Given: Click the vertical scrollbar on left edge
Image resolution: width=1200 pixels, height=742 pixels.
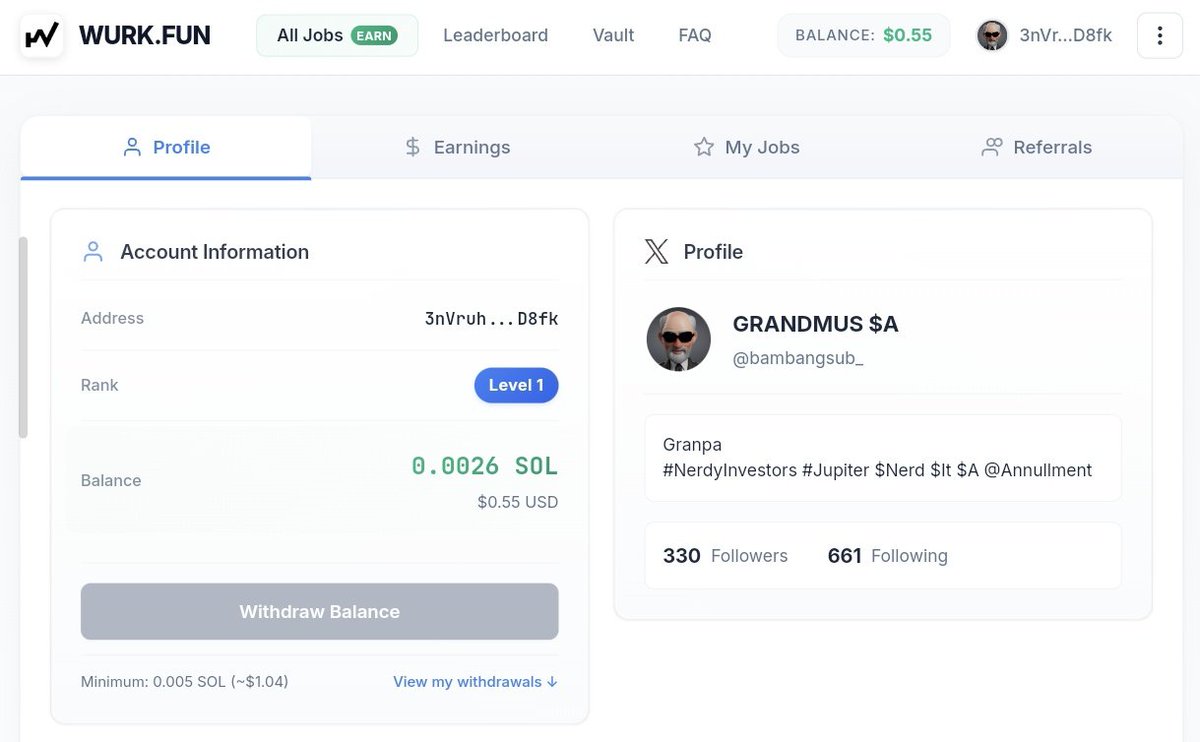Looking at the screenshot, I should coord(23,338).
